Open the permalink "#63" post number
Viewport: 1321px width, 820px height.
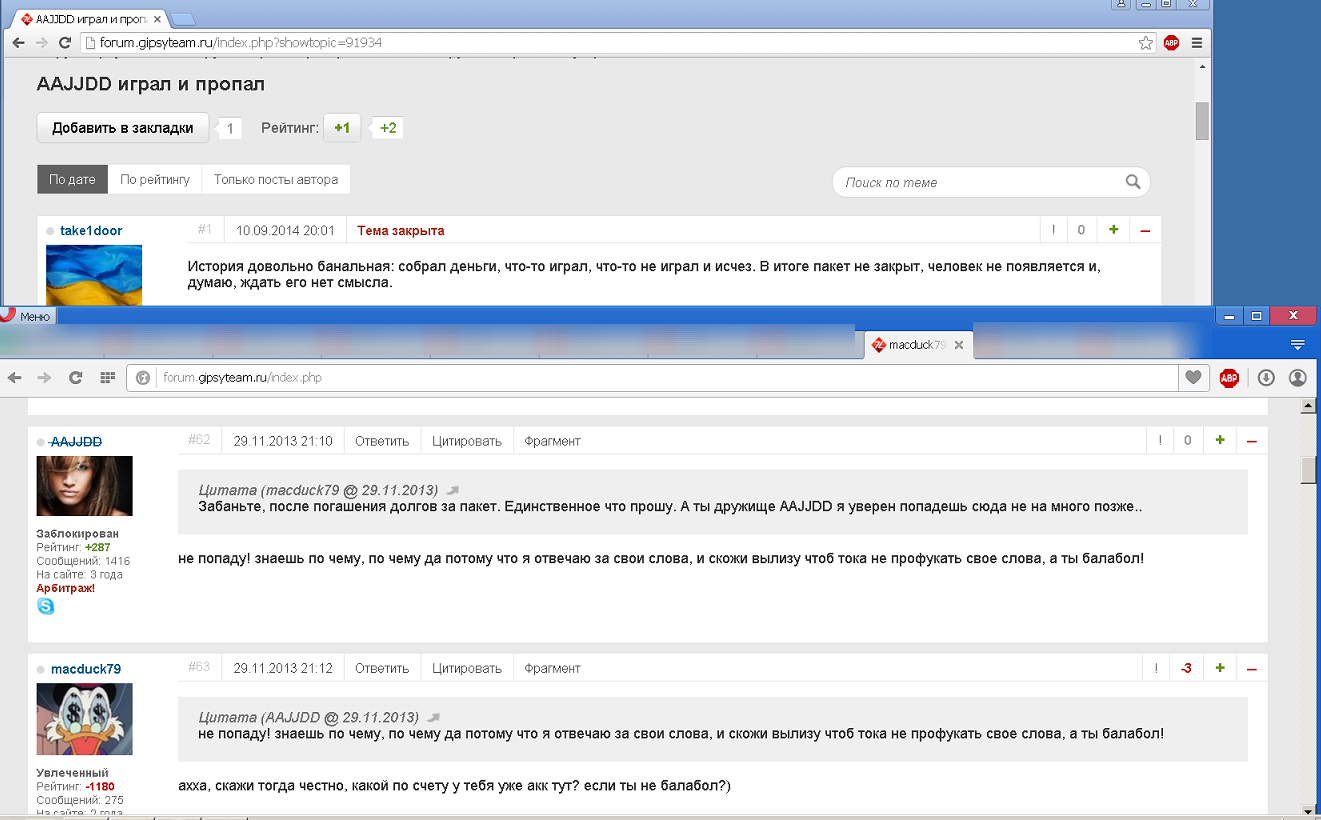coord(199,667)
